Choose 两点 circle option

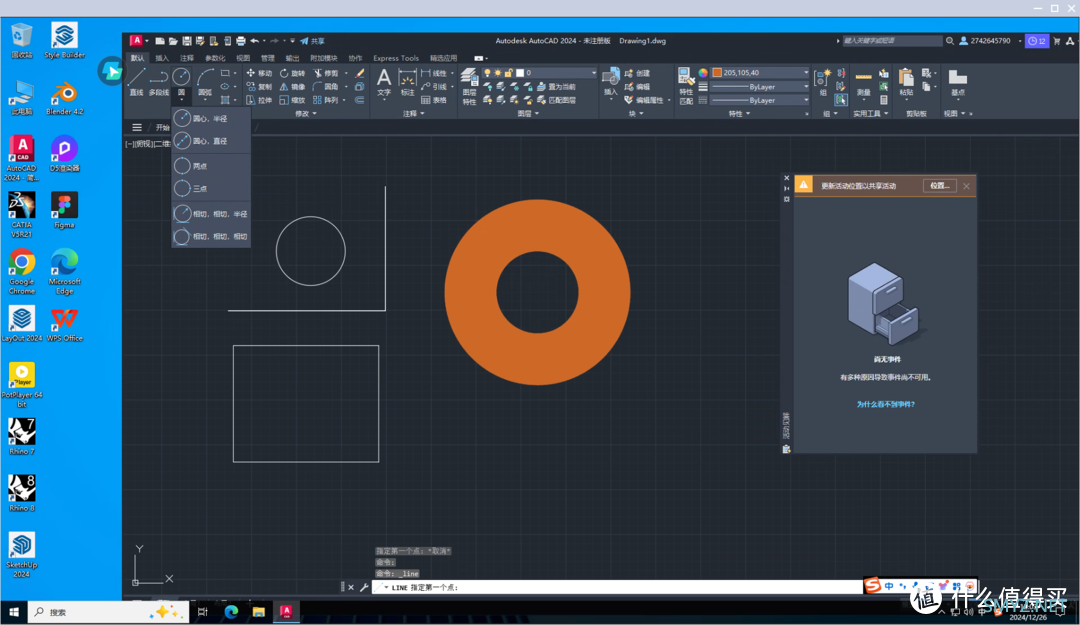click(211, 166)
